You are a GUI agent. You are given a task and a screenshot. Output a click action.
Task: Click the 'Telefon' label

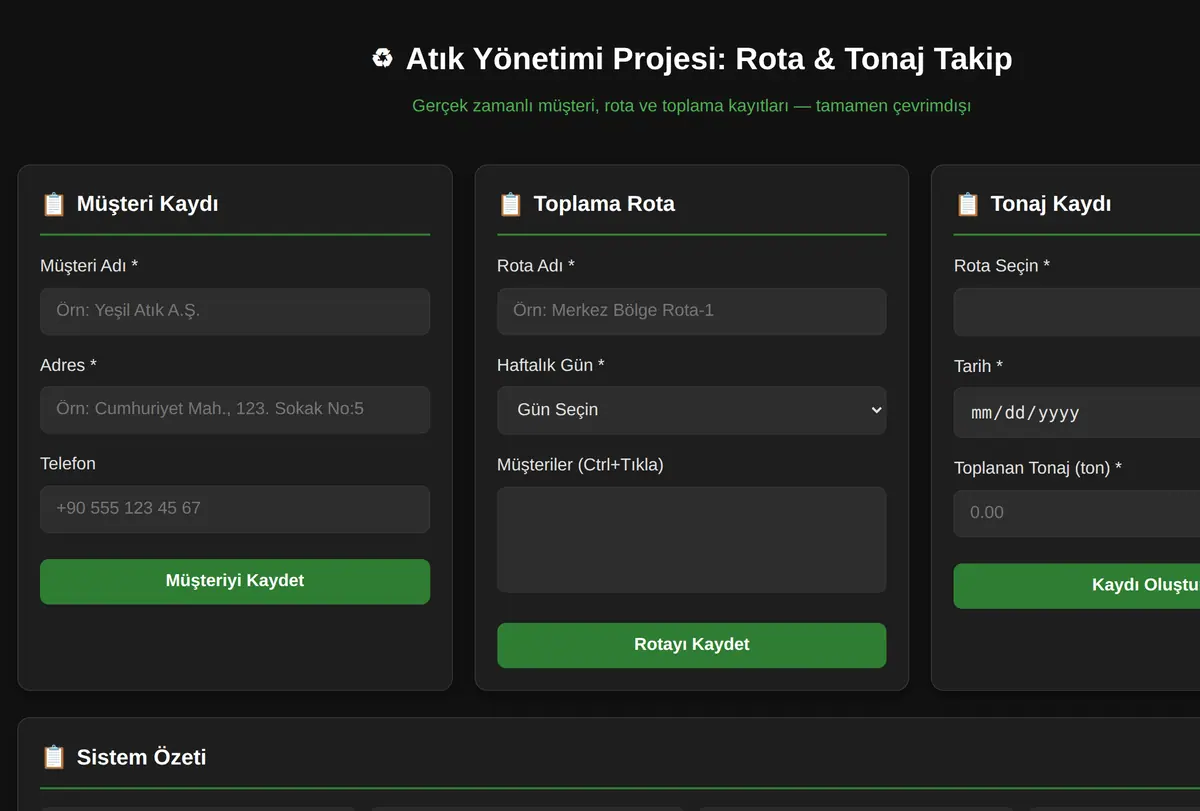[x=68, y=463]
